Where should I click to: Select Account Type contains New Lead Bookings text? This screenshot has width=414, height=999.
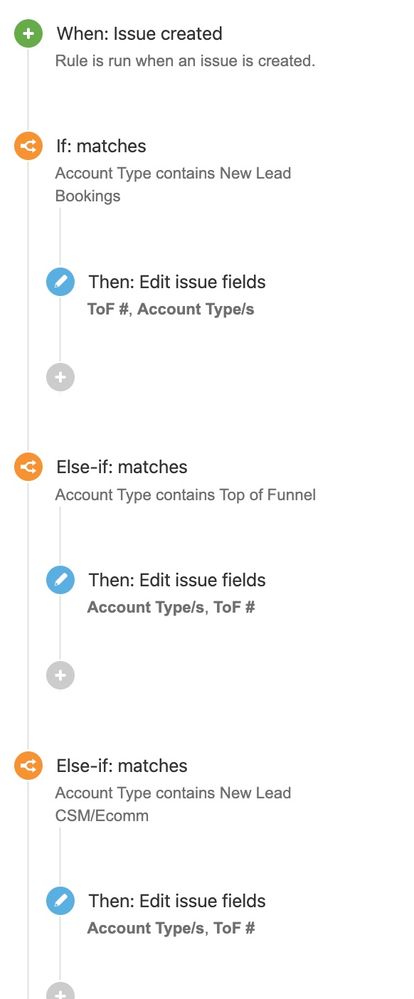[173, 184]
